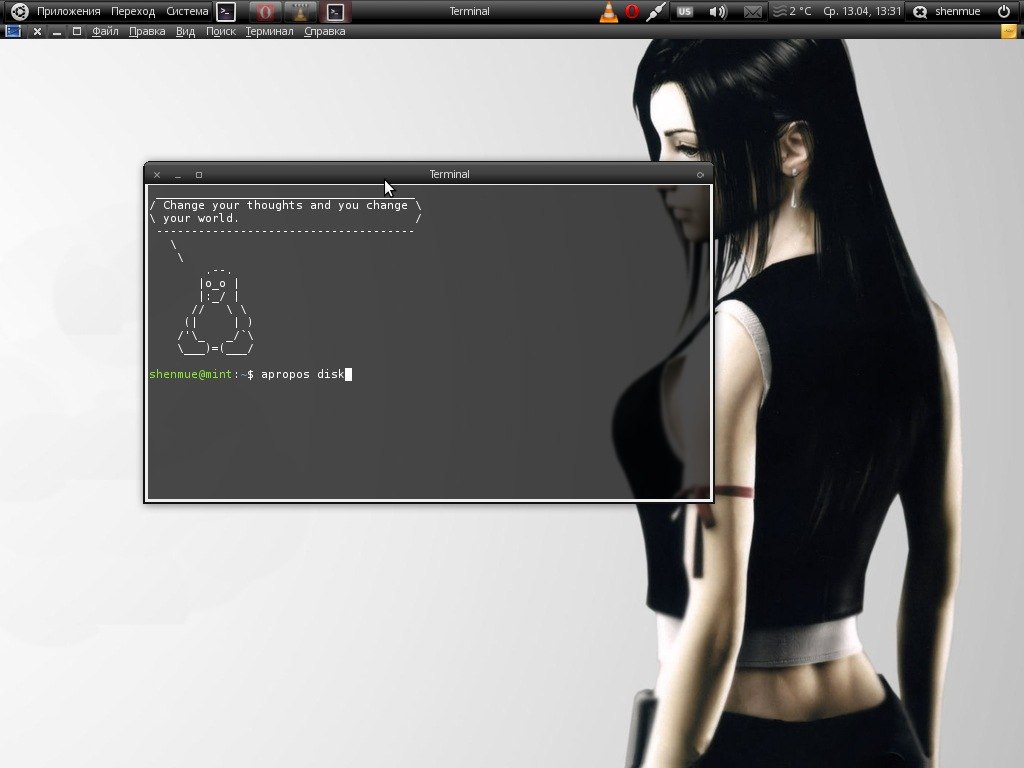
Task: Switch to the Opera window in the taskbar
Action: point(265,11)
